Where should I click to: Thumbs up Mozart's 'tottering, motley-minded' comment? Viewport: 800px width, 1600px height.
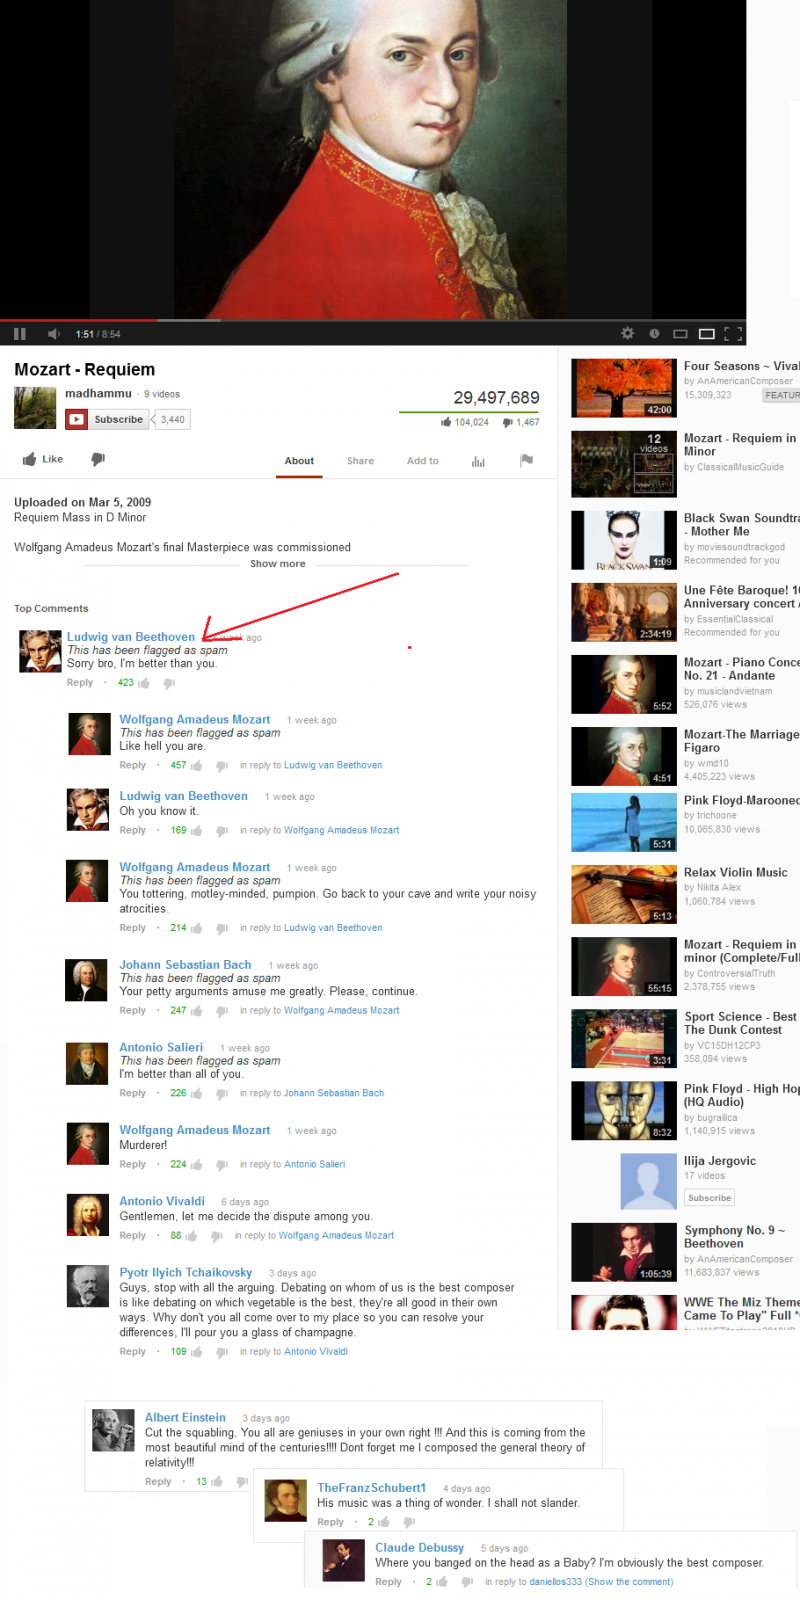point(196,929)
